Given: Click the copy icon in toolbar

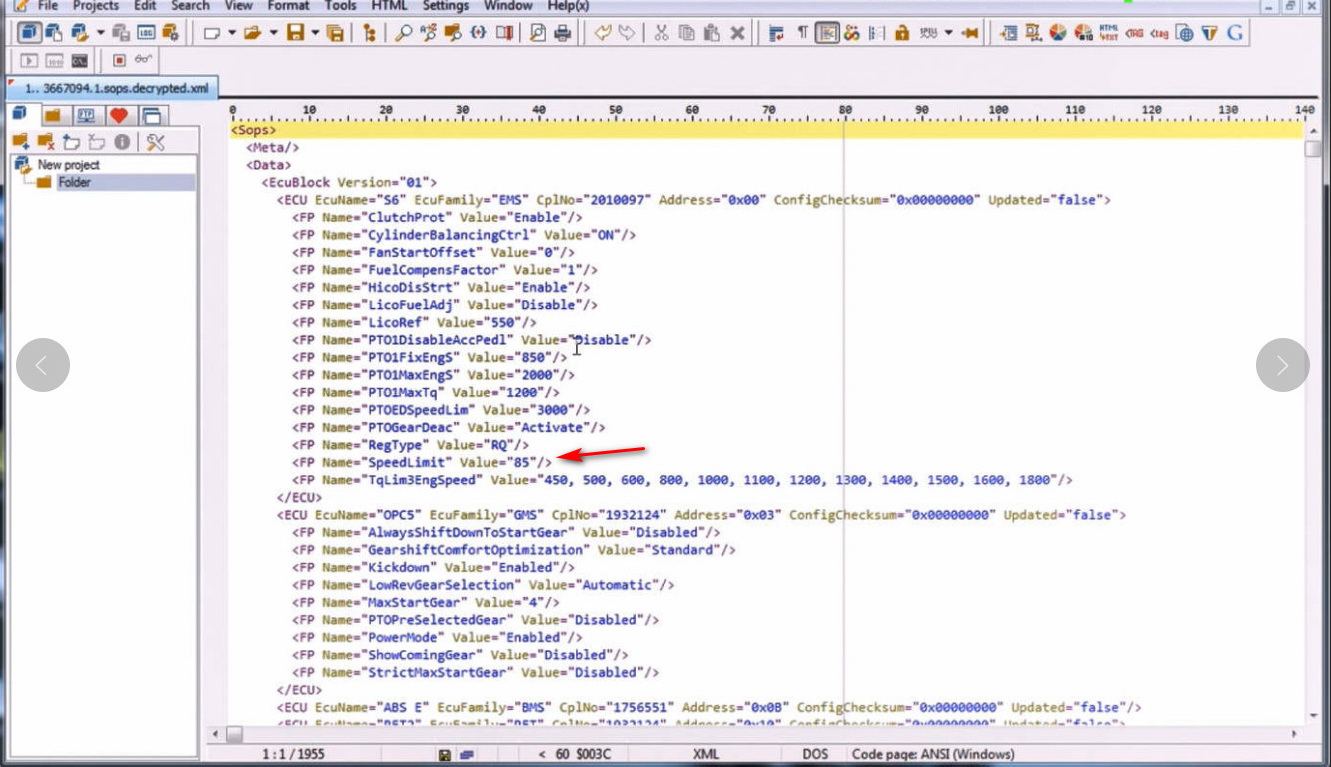Looking at the screenshot, I should (x=686, y=33).
